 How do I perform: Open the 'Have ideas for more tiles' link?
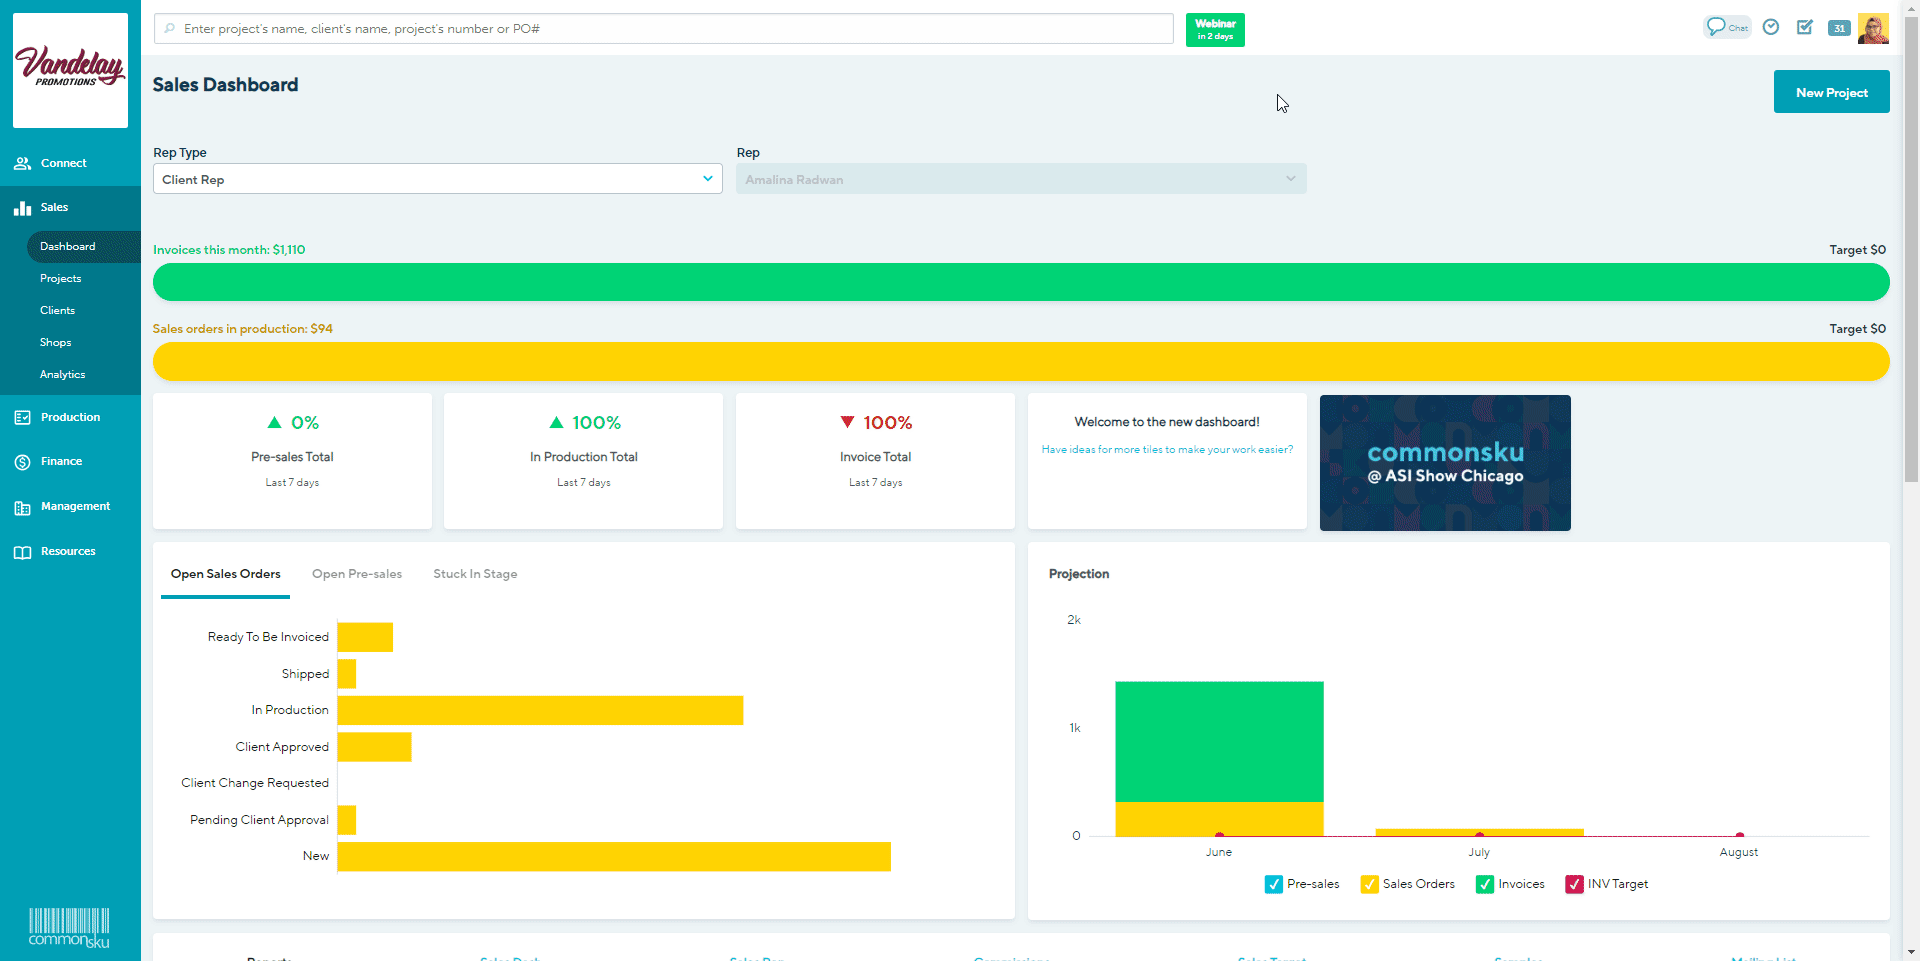[1166, 449]
